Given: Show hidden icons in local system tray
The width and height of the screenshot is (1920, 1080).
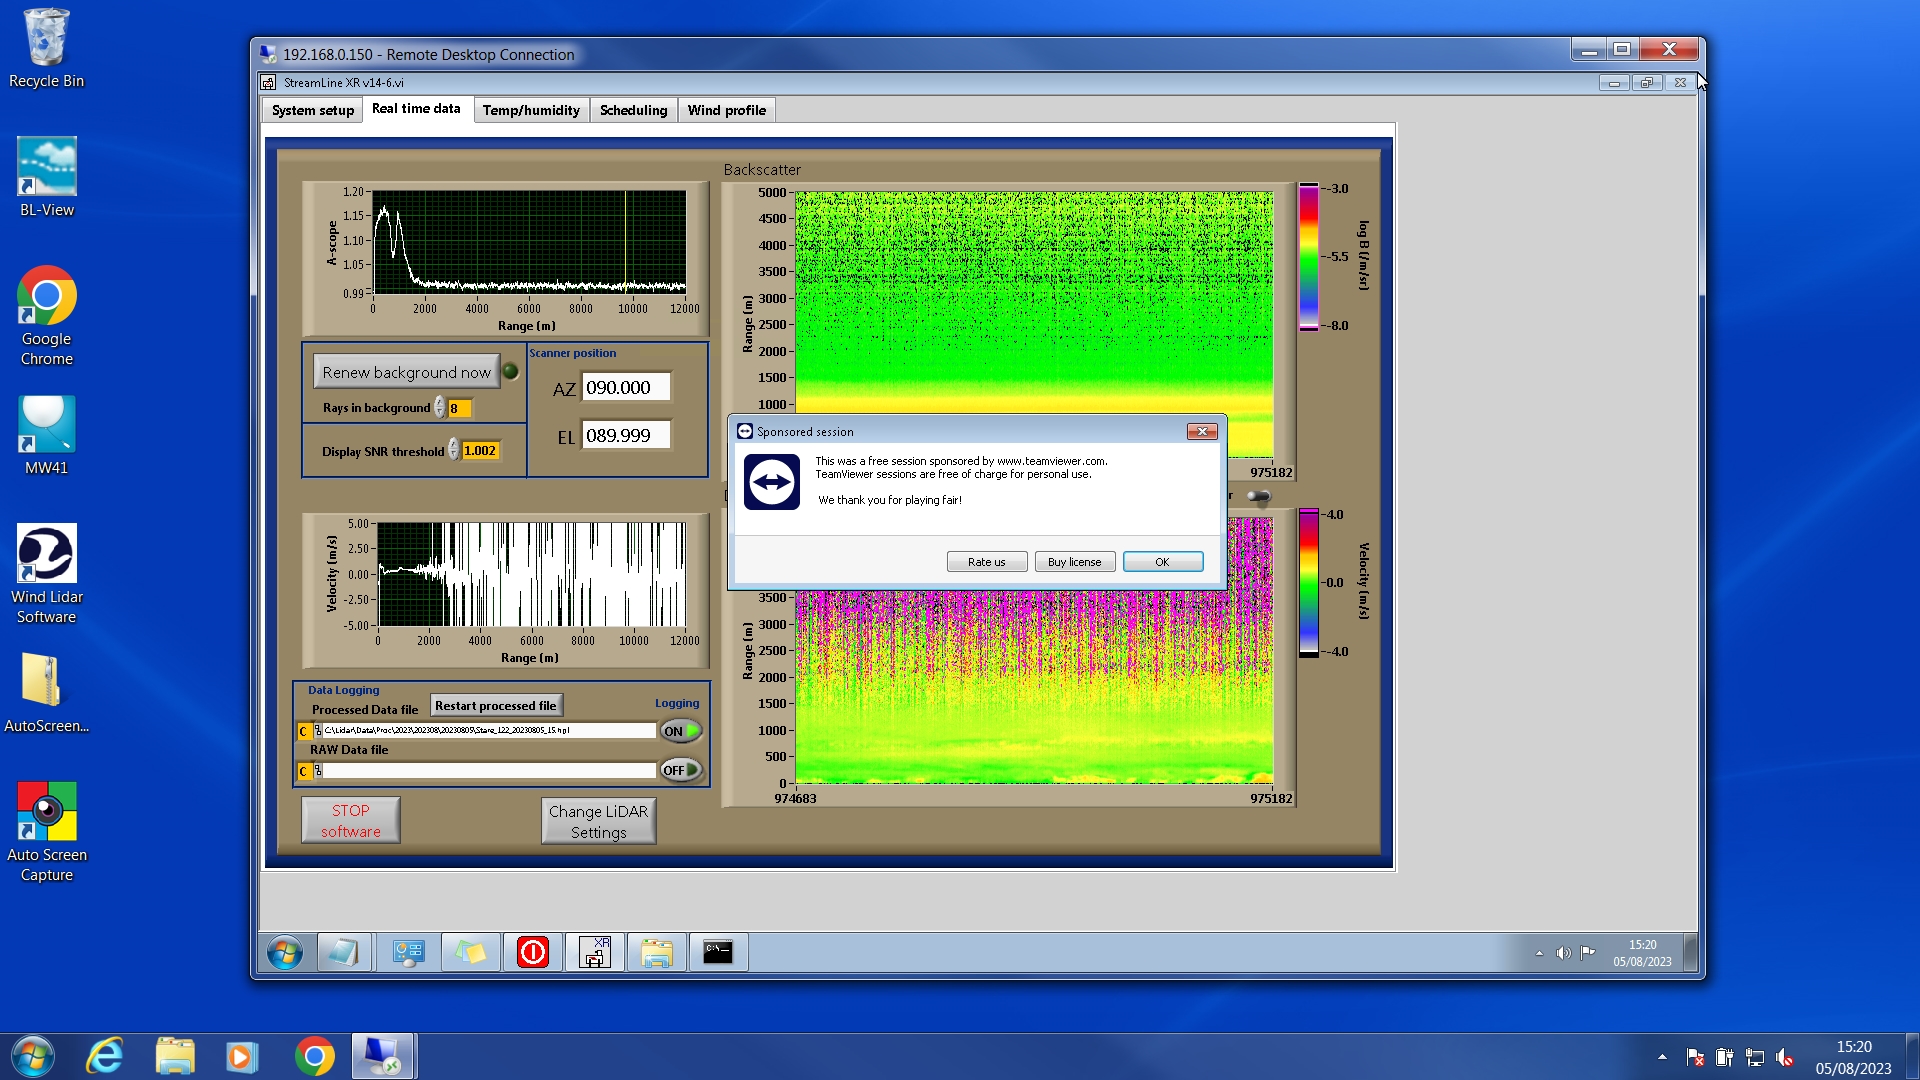Looking at the screenshot, I should 1662,1056.
